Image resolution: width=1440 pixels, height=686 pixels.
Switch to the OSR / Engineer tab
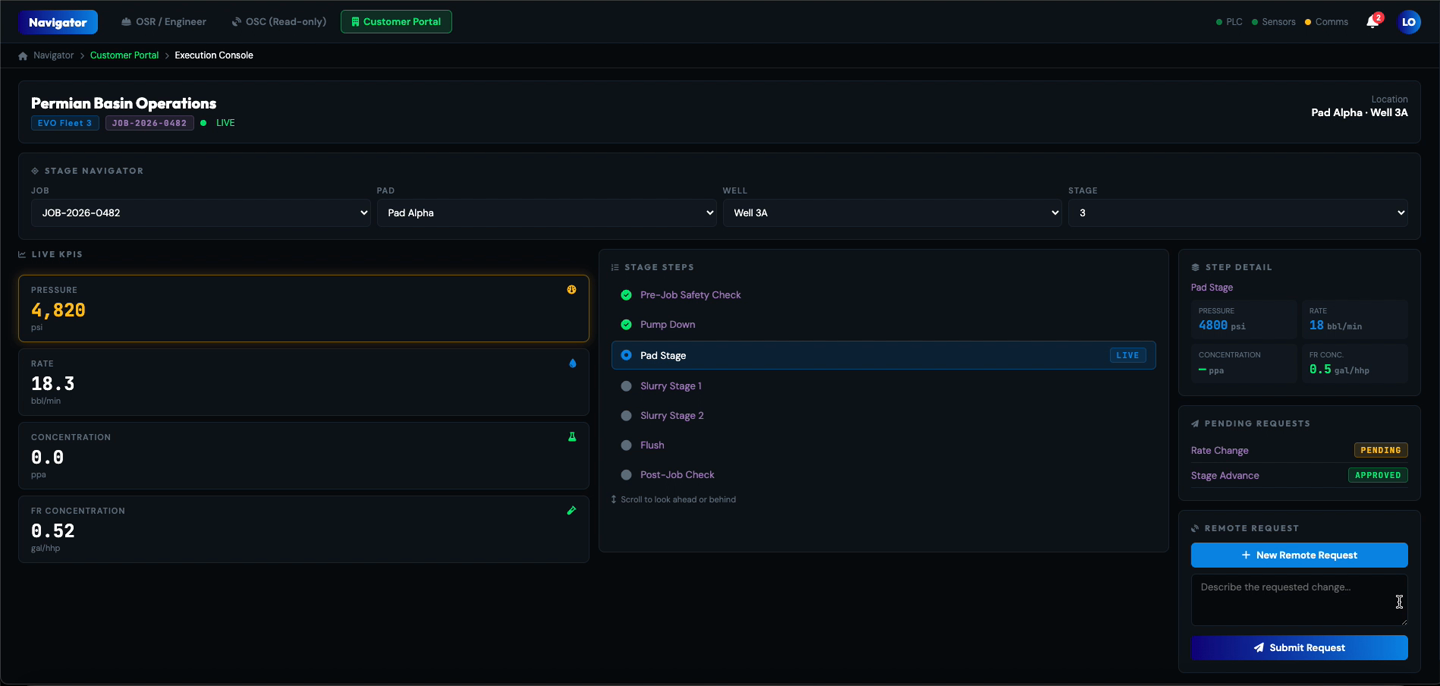pyautogui.click(x=163, y=21)
